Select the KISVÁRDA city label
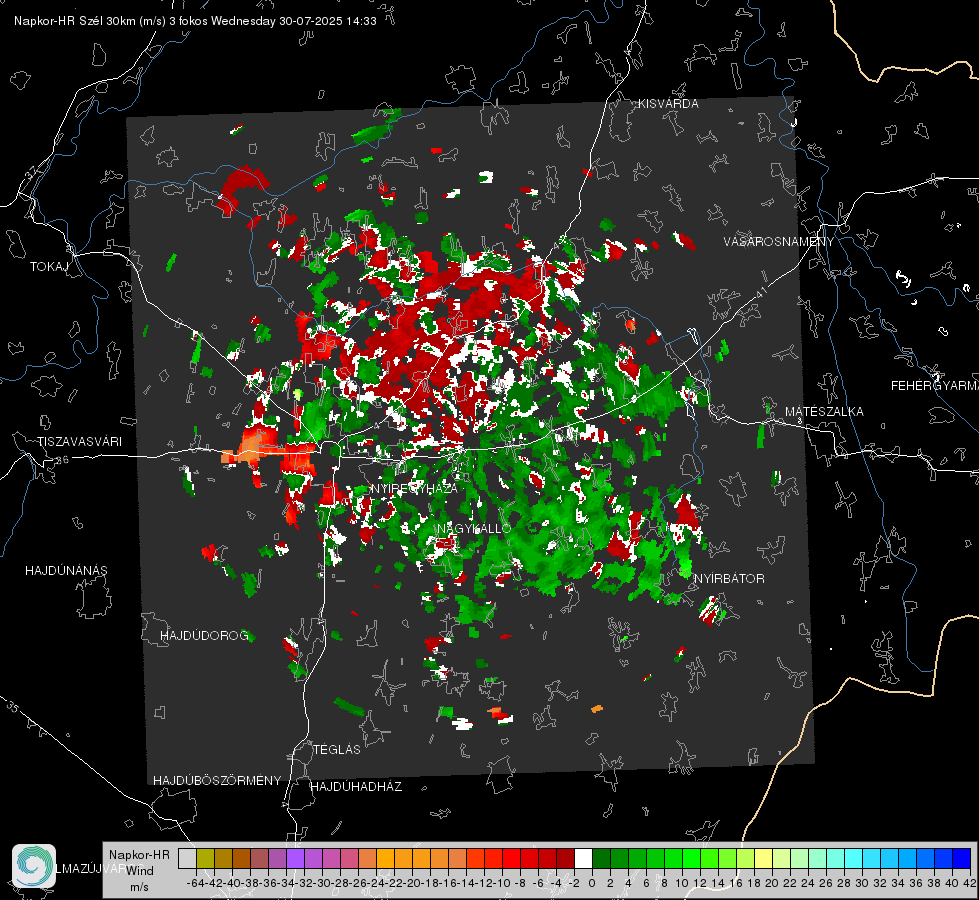The image size is (979, 900). [668, 104]
